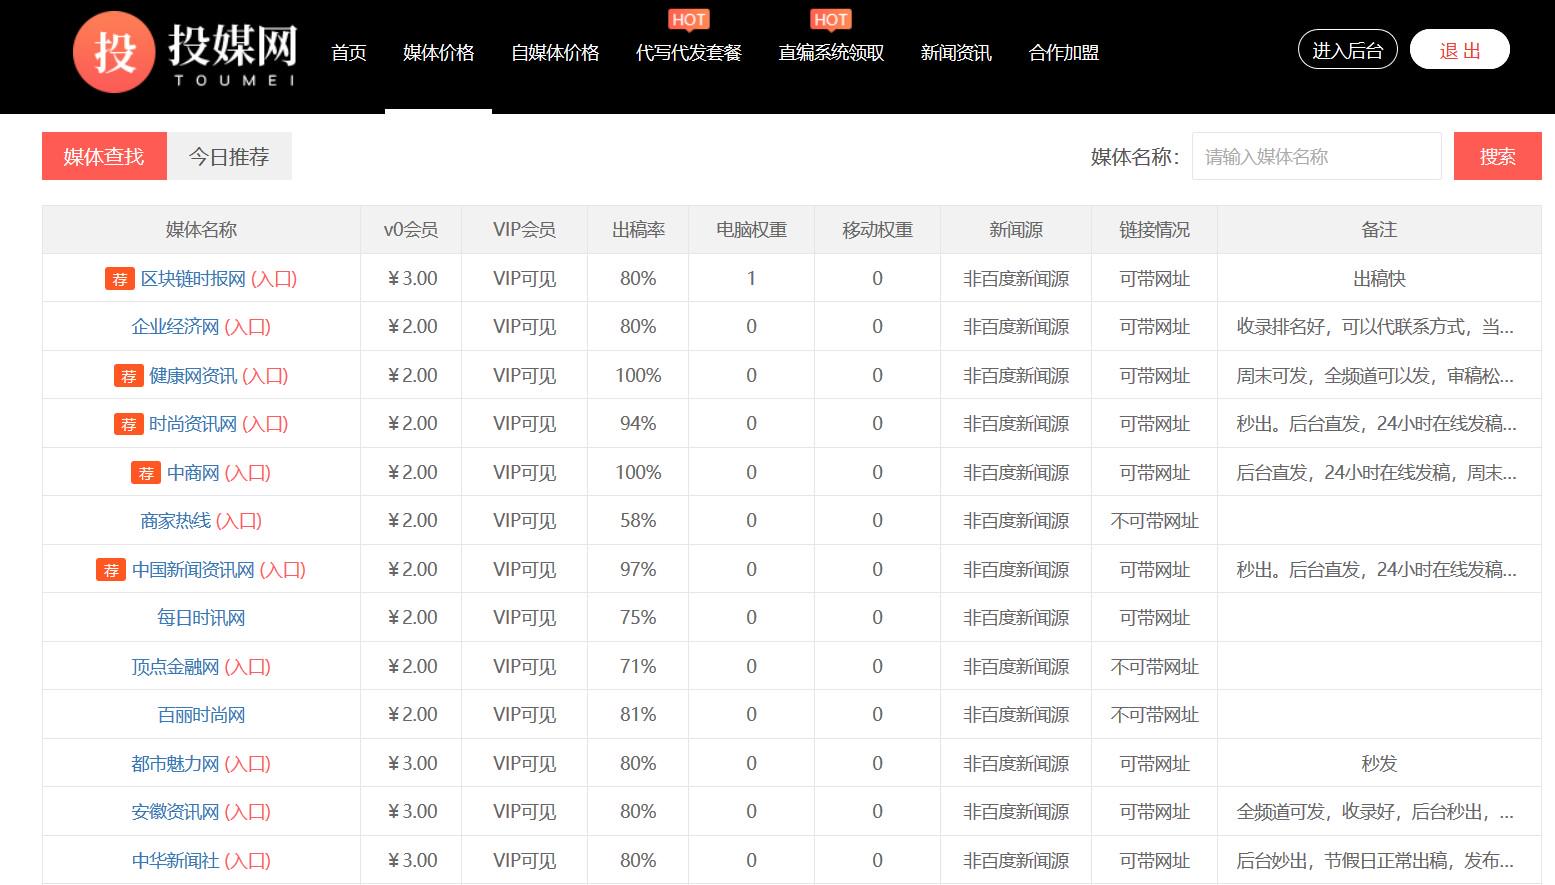1555x885 pixels.
Task: Click (入口) next to 都市魅力网
Action: [x=248, y=764]
